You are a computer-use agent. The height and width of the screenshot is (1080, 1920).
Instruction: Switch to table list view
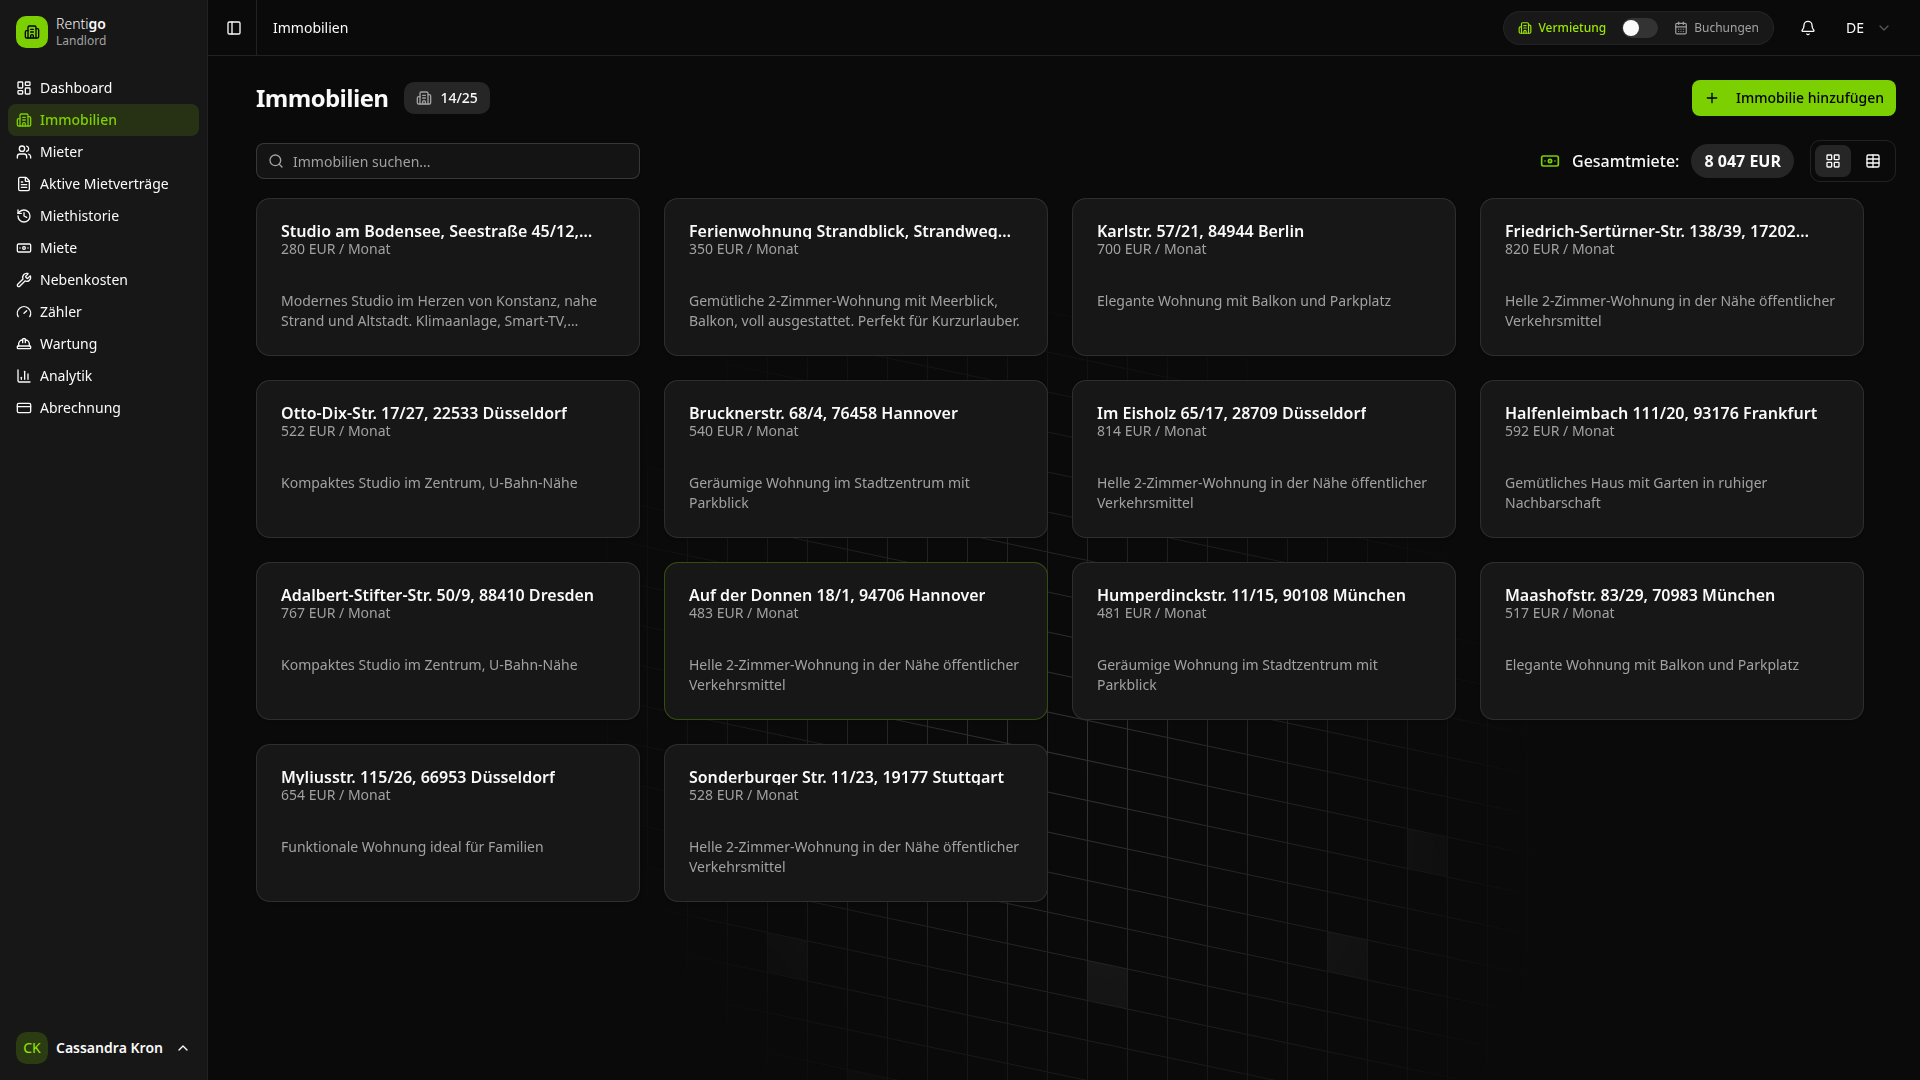coord(1873,161)
